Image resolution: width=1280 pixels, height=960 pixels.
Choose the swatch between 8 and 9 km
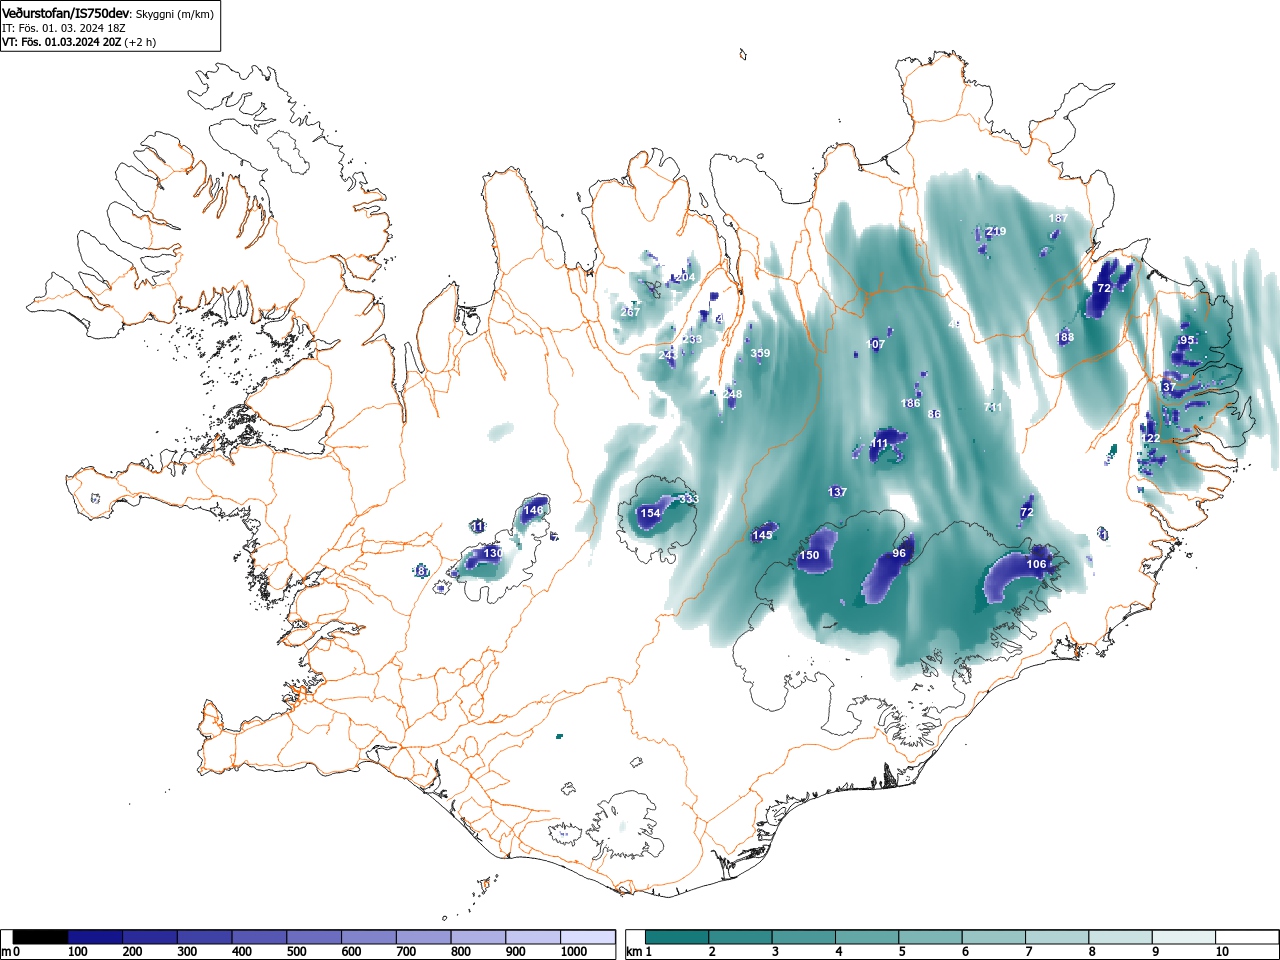pyautogui.click(x=1122, y=937)
